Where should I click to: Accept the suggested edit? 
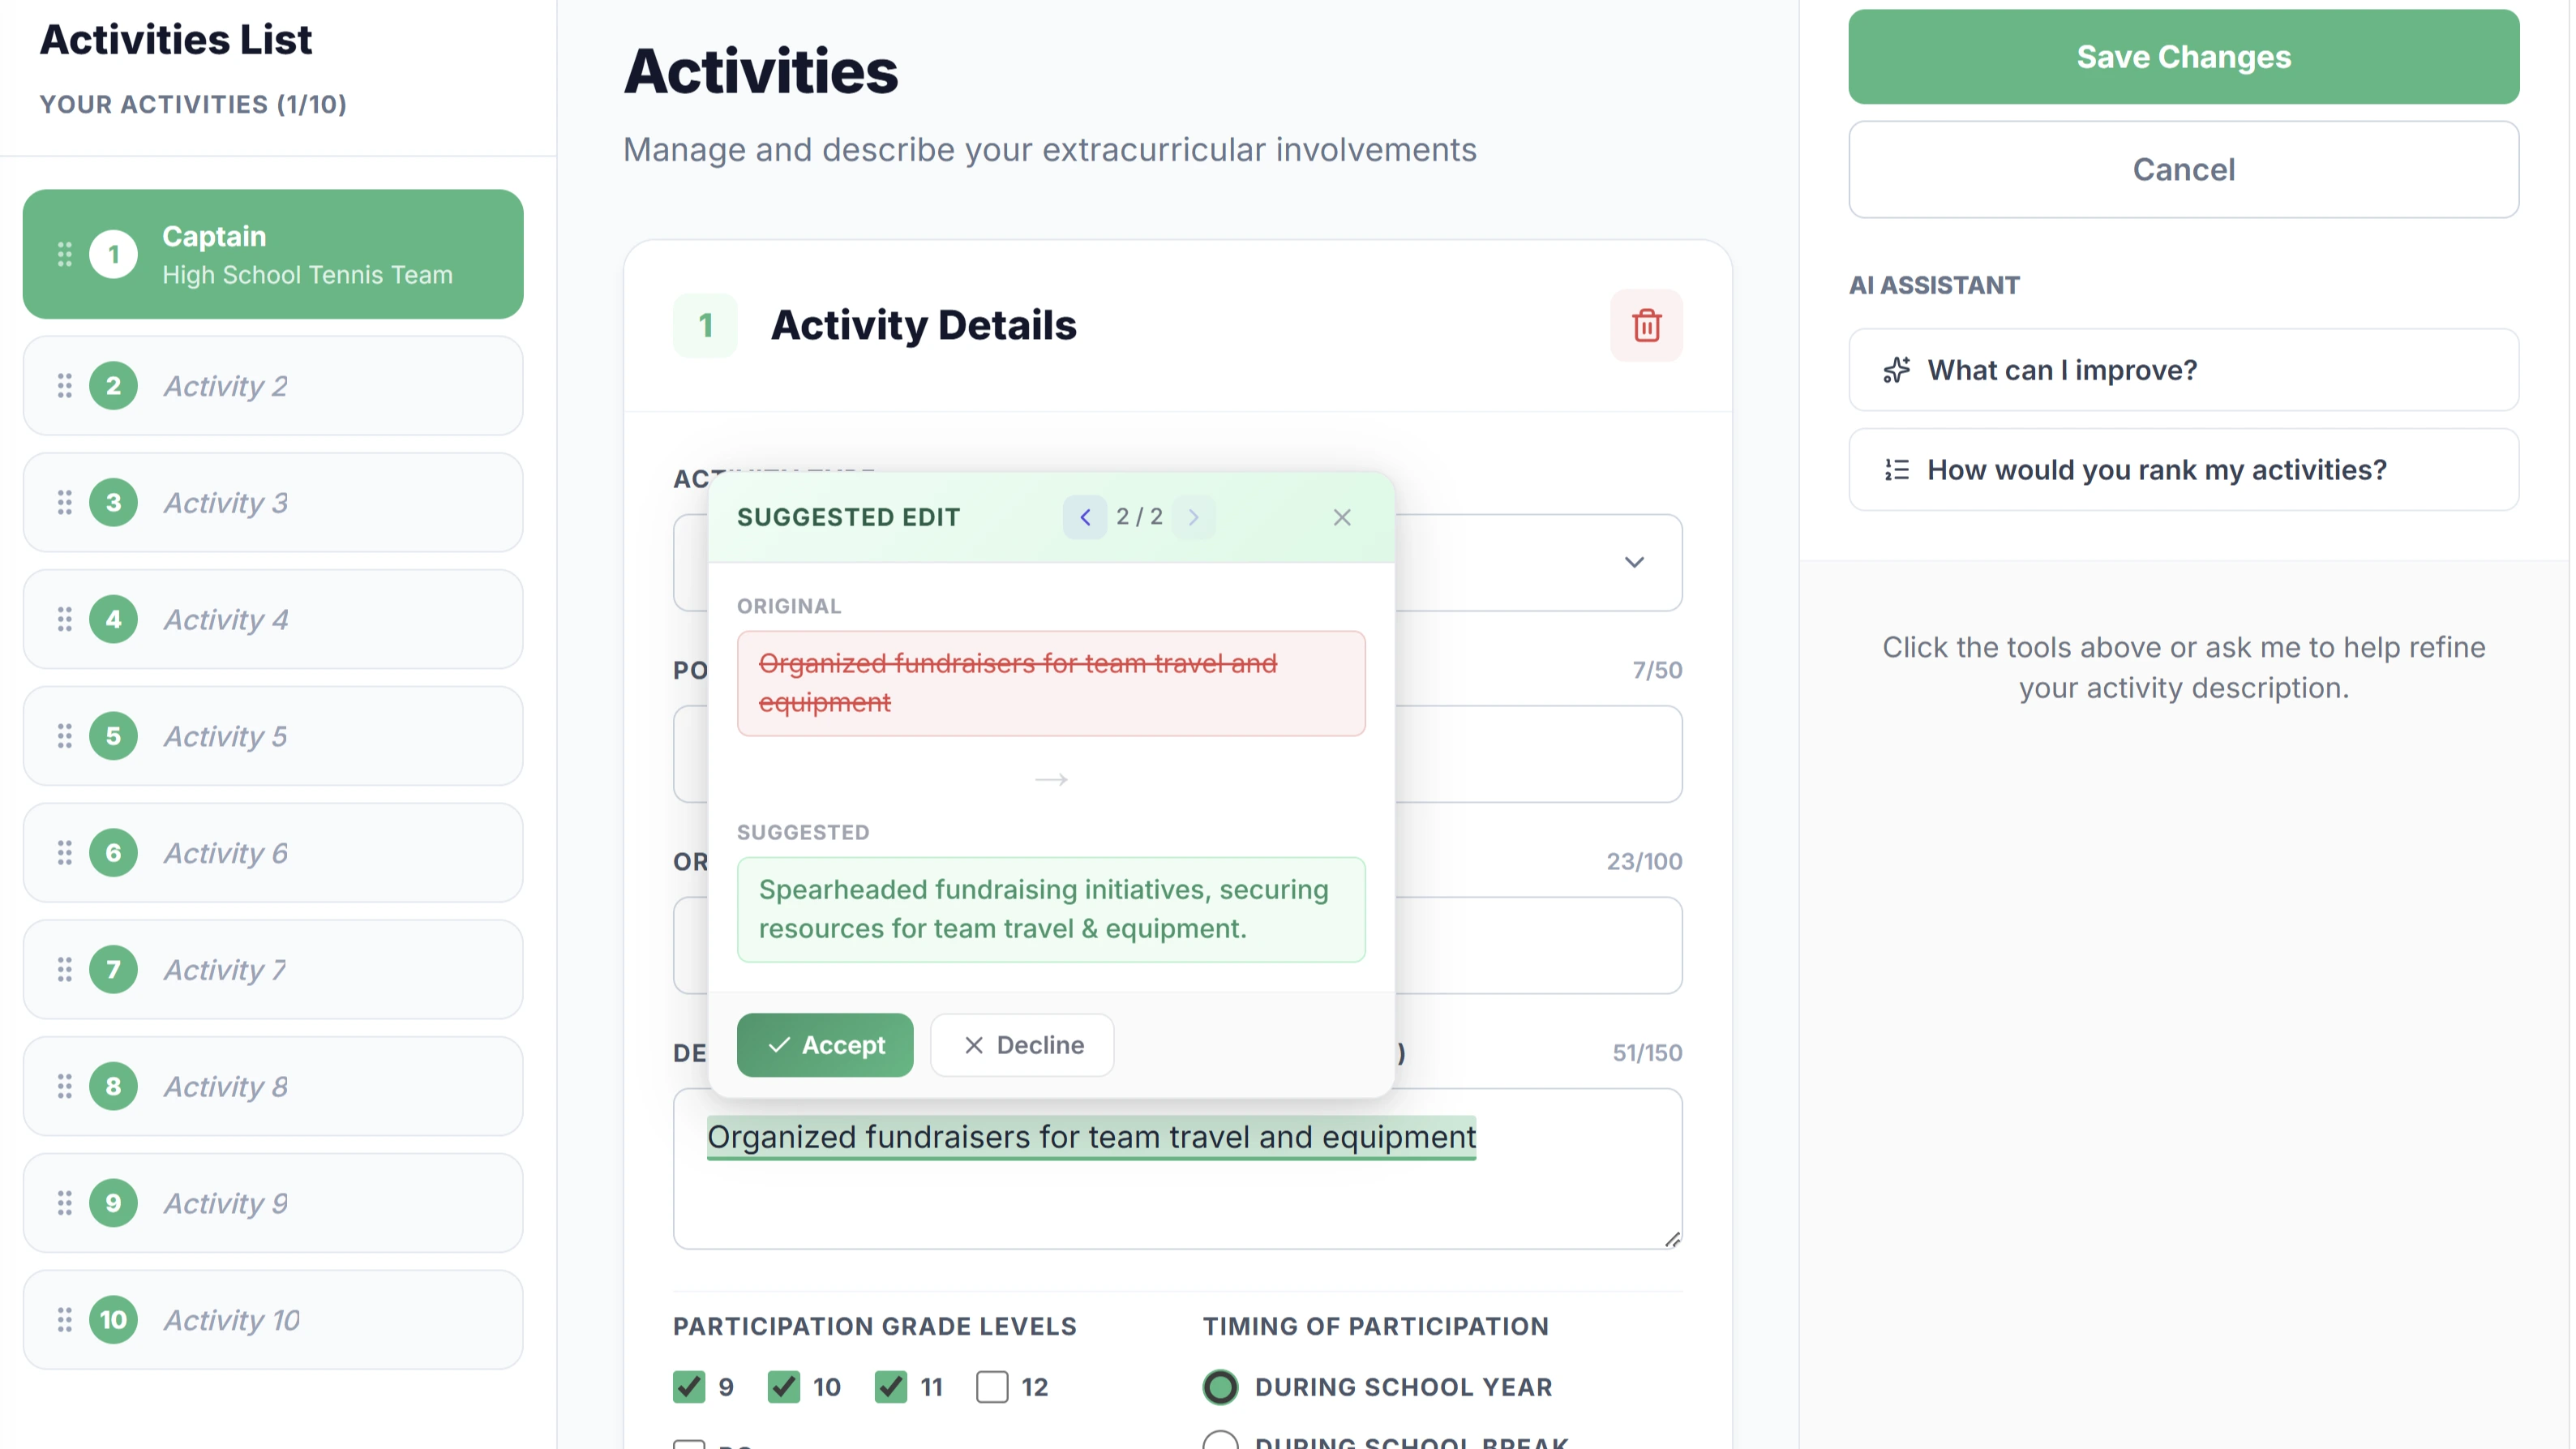tap(825, 1045)
